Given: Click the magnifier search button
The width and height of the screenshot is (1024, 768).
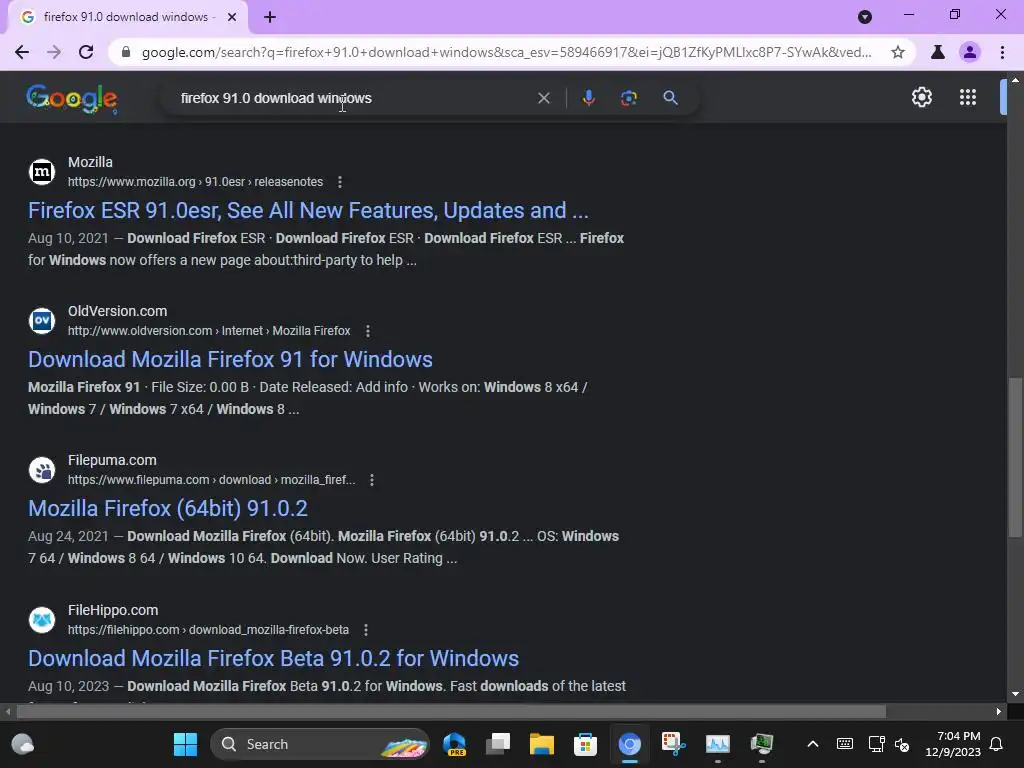Looking at the screenshot, I should [x=670, y=98].
